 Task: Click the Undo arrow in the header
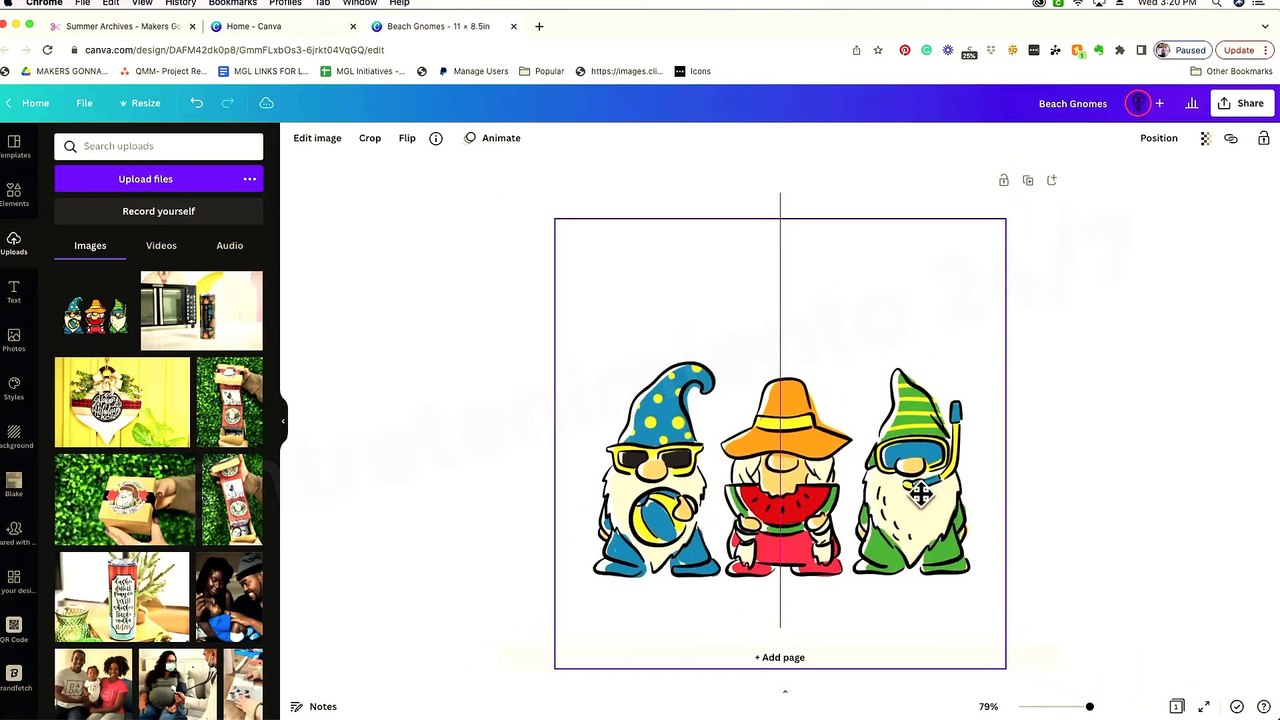196,103
